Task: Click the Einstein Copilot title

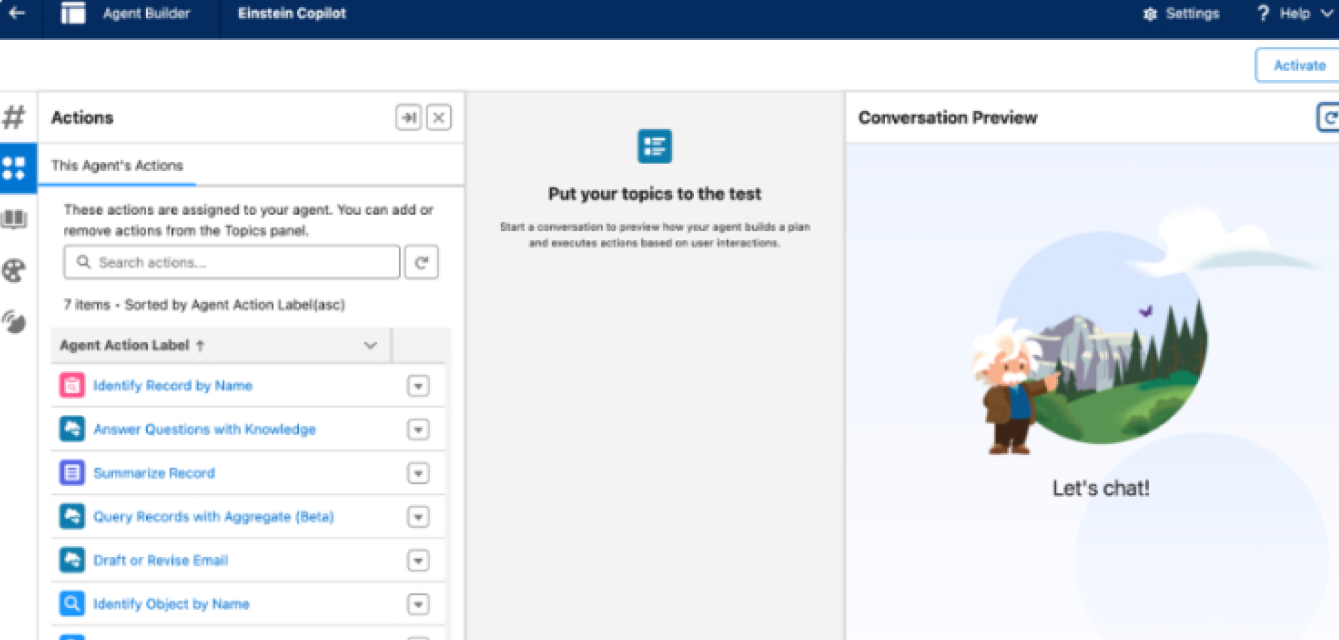Action: tap(292, 14)
